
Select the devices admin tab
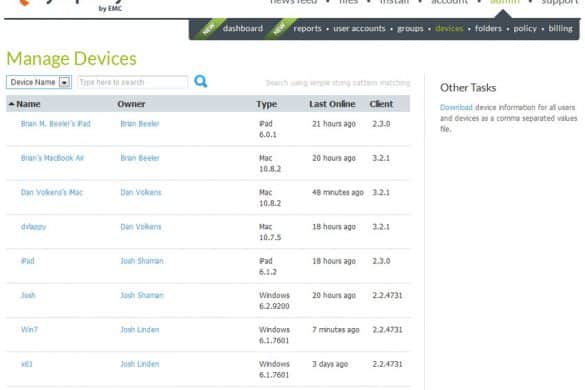449,28
